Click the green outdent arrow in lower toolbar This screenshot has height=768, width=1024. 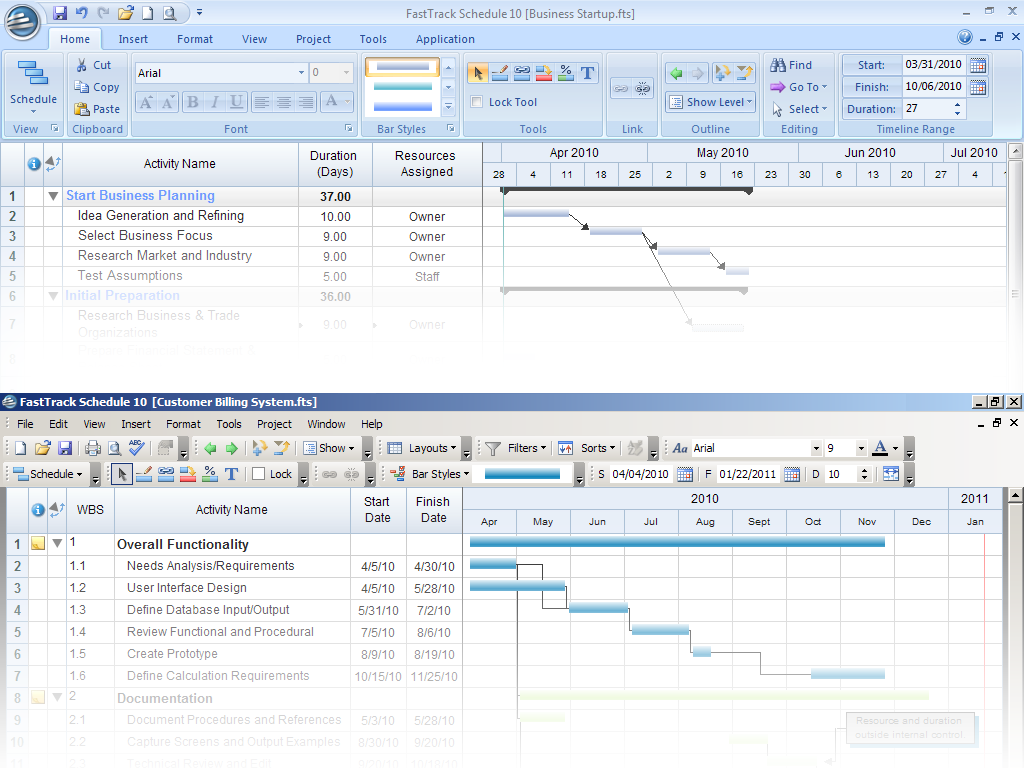pyautogui.click(x=210, y=449)
